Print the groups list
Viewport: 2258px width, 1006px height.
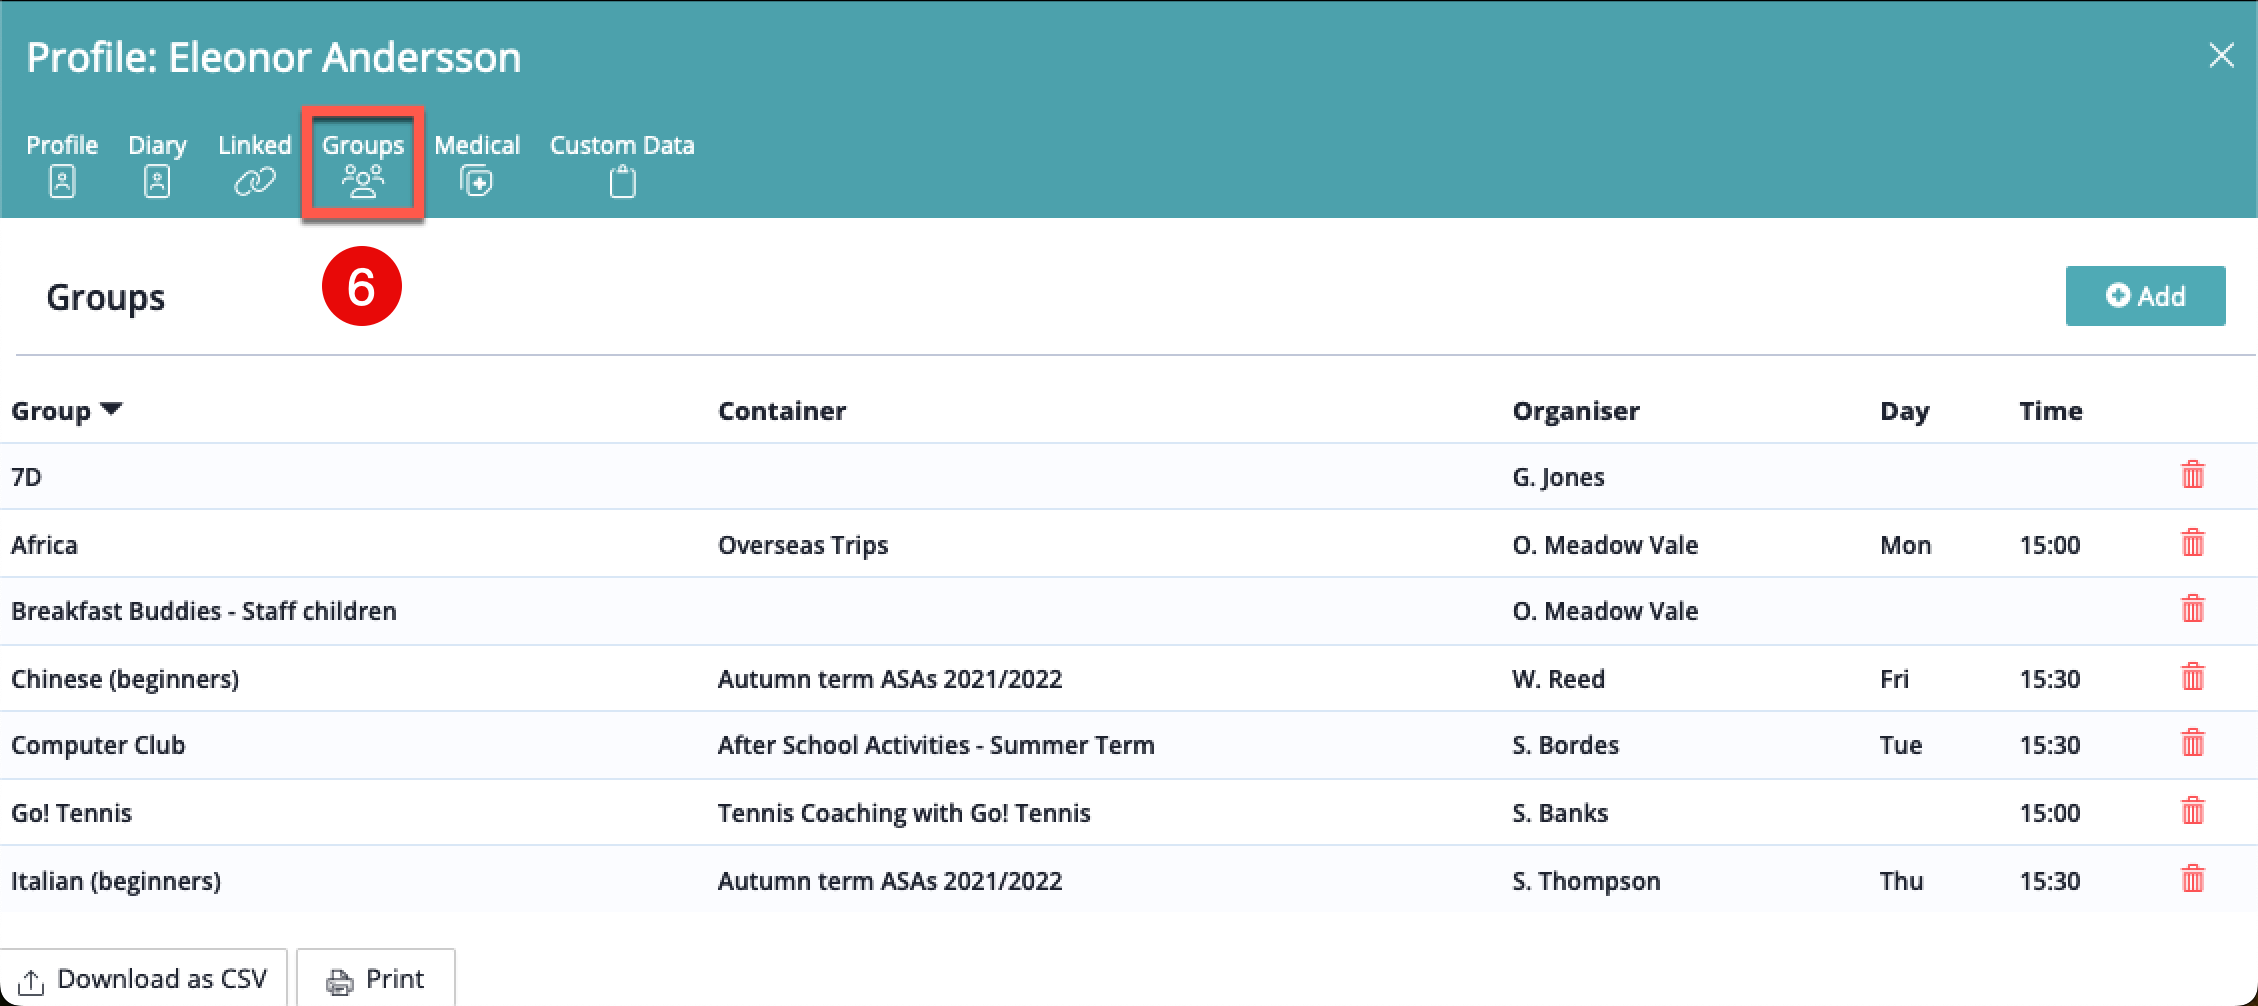pos(376,979)
